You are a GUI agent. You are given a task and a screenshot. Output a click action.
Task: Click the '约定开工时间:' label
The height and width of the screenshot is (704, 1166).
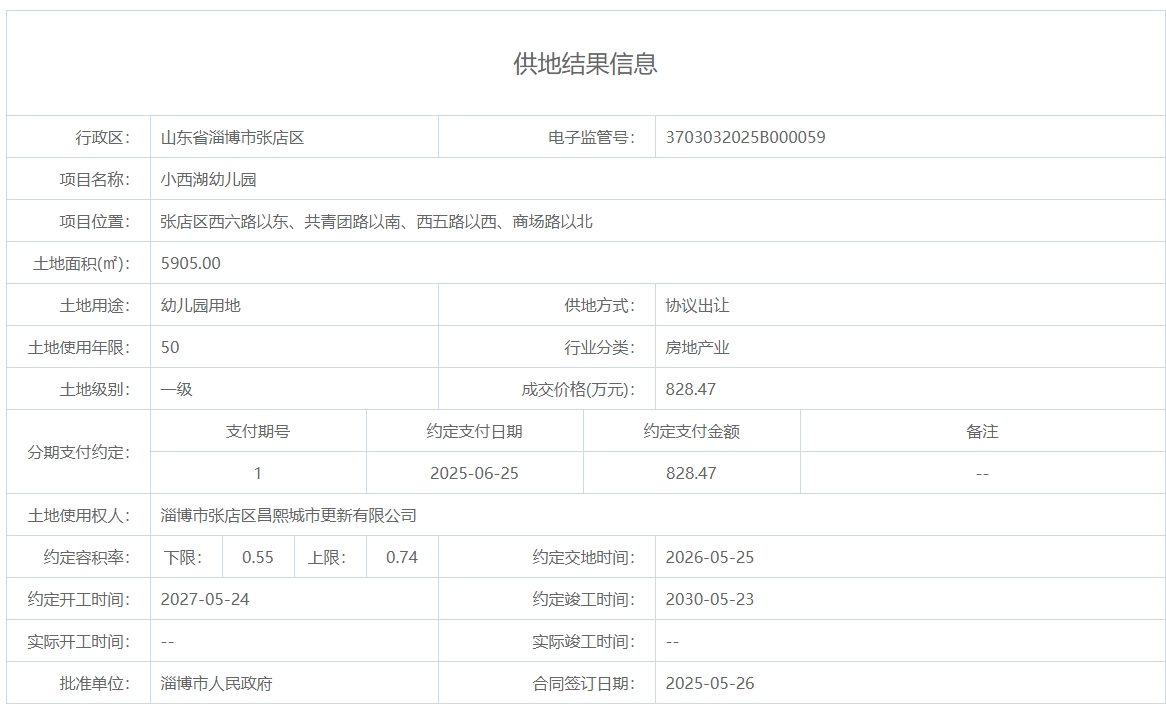(x=79, y=599)
